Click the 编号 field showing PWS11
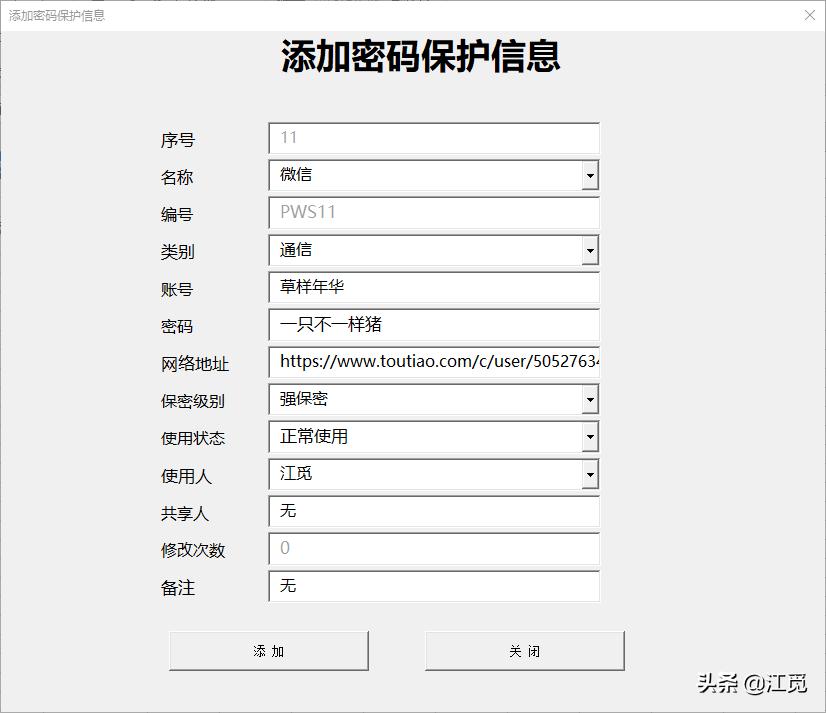 [433, 212]
